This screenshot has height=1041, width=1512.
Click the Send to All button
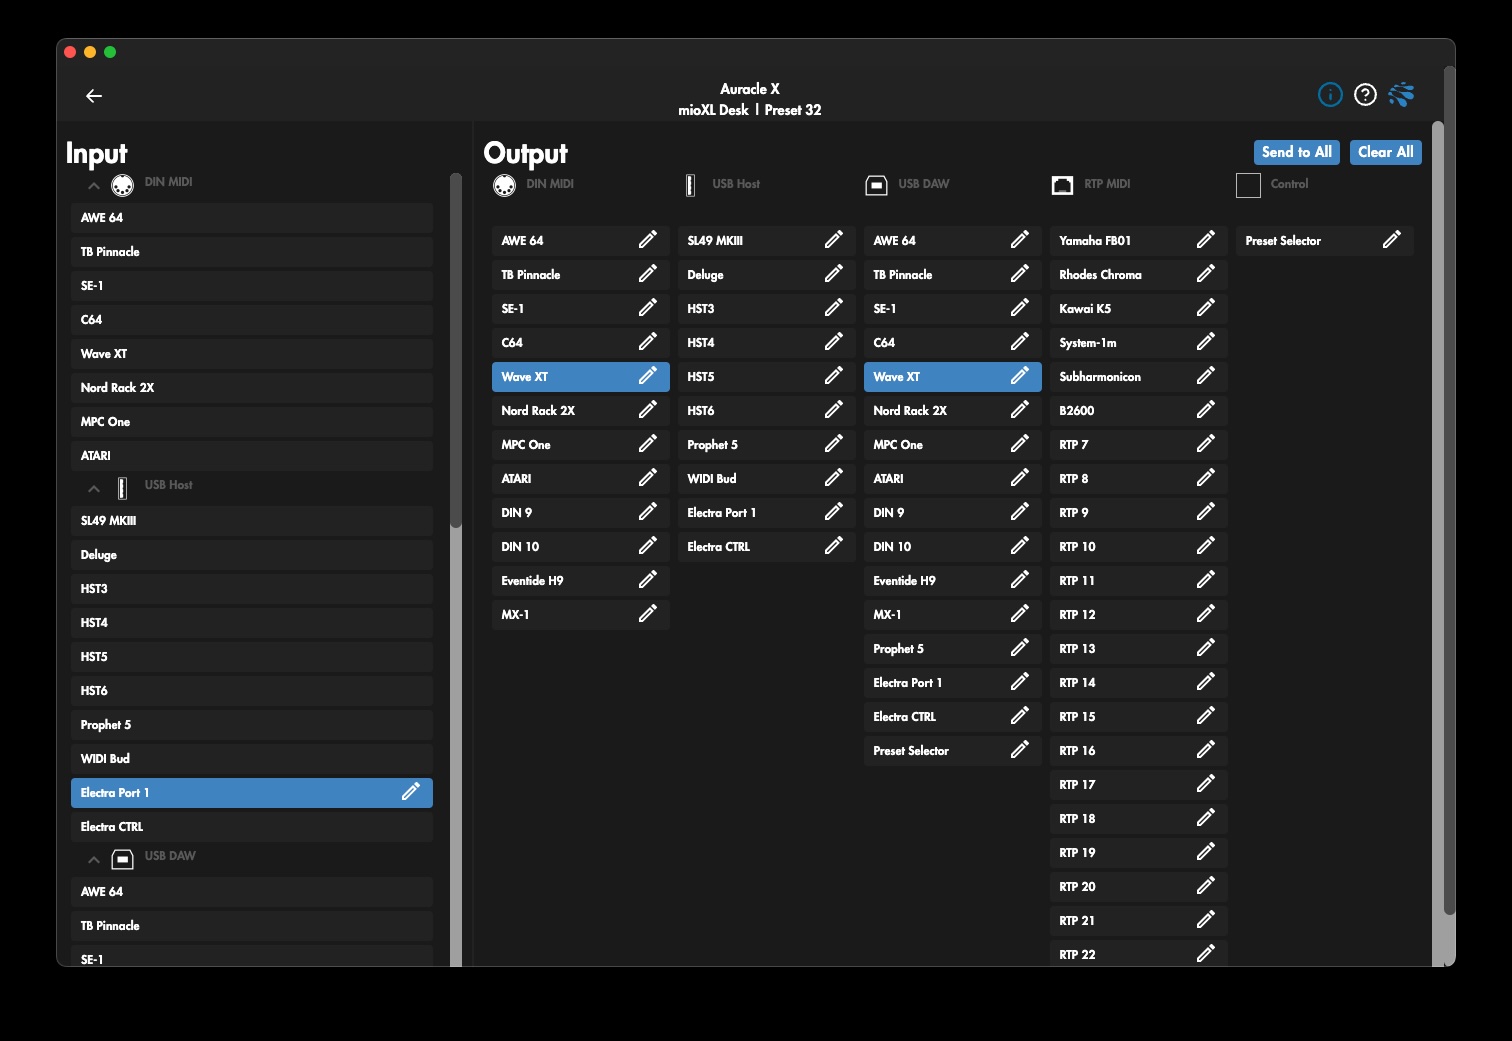(1296, 152)
